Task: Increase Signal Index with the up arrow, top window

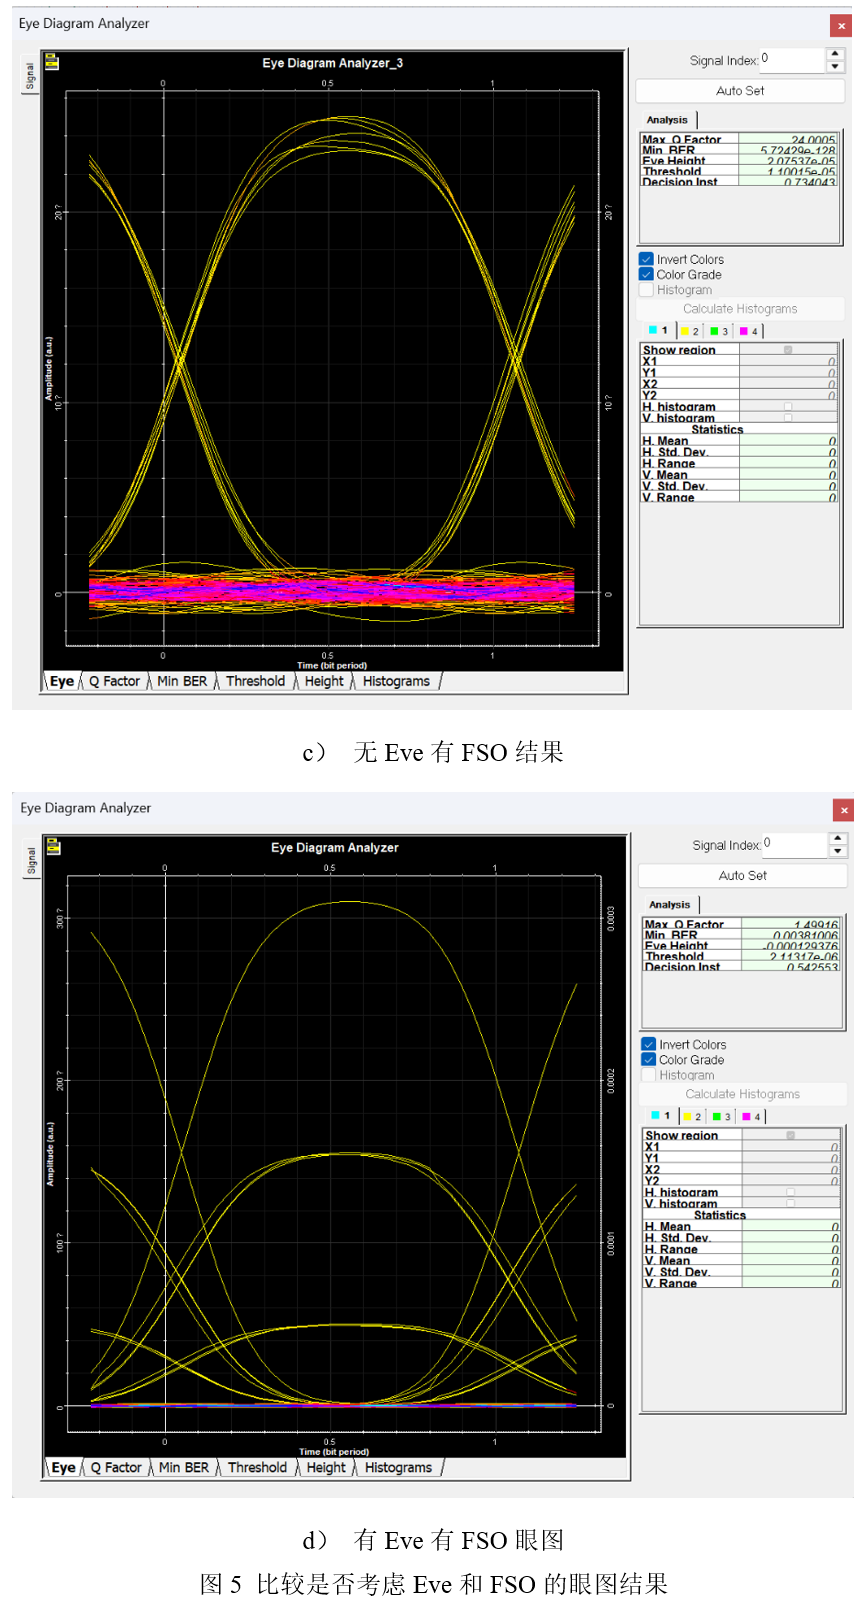Action: [x=835, y=54]
